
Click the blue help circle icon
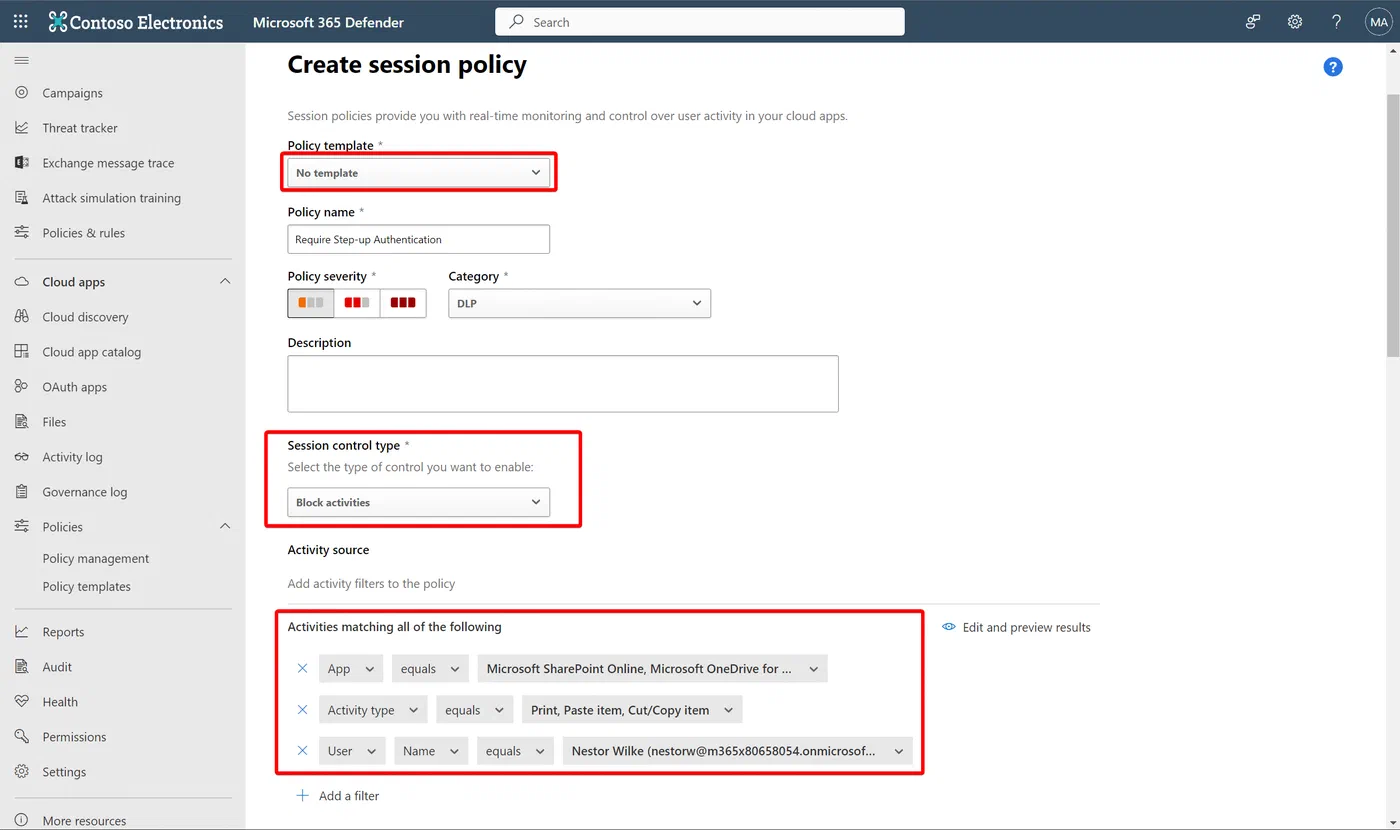click(x=1332, y=67)
